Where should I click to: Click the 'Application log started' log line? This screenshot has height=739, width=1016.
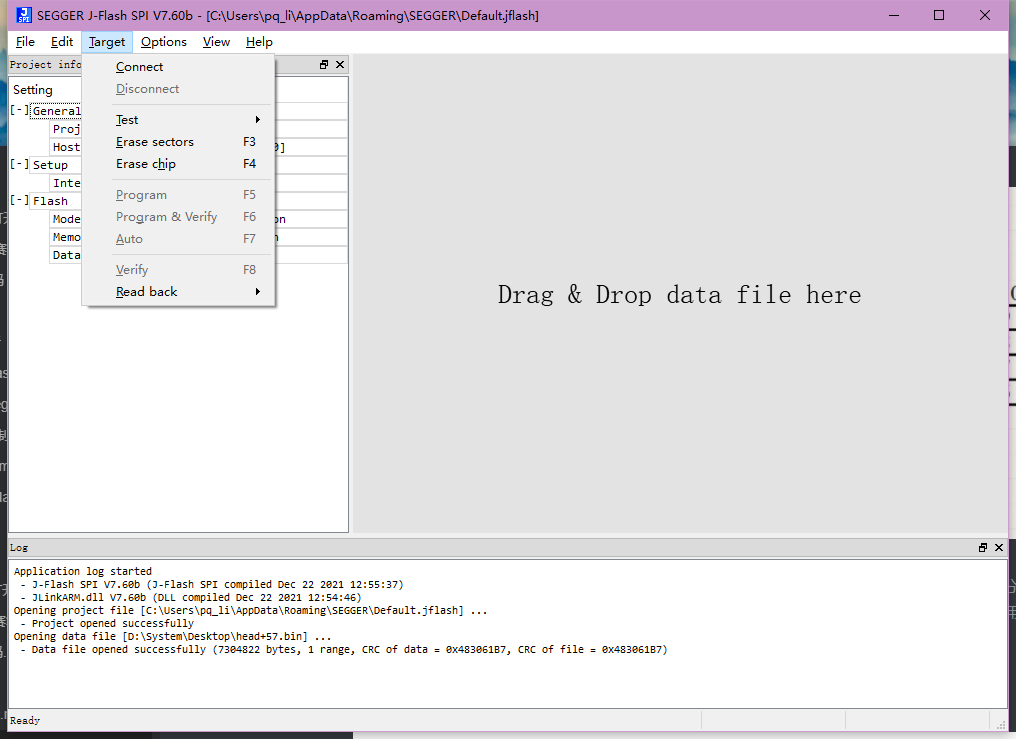pos(83,571)
